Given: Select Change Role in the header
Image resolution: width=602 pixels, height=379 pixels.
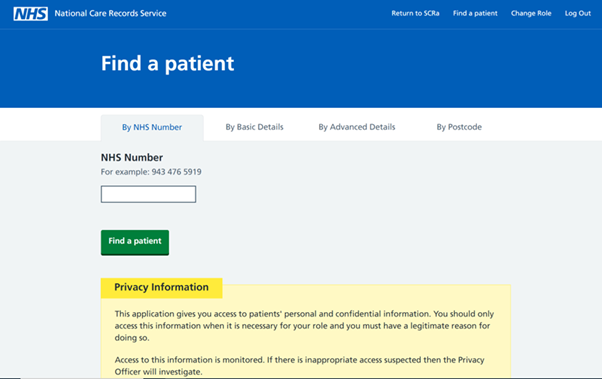Looking at the screenshot, I should 531,13.
